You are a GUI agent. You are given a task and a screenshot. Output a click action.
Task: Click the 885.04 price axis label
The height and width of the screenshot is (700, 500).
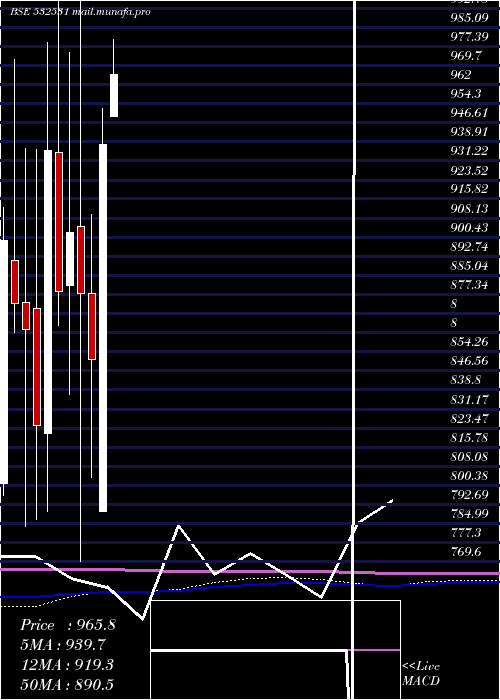coord(469,266)
